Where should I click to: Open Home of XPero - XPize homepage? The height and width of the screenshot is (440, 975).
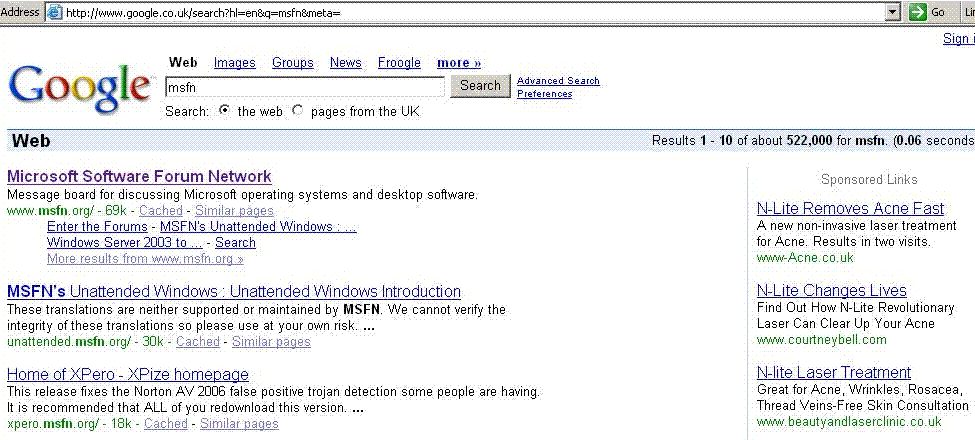(x=127, y=375)
